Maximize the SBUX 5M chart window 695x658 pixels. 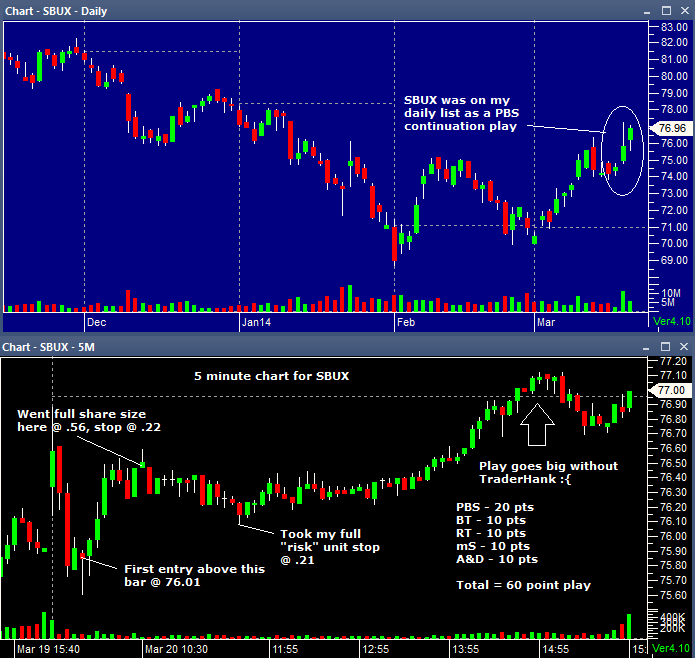[x=665, y=347]
